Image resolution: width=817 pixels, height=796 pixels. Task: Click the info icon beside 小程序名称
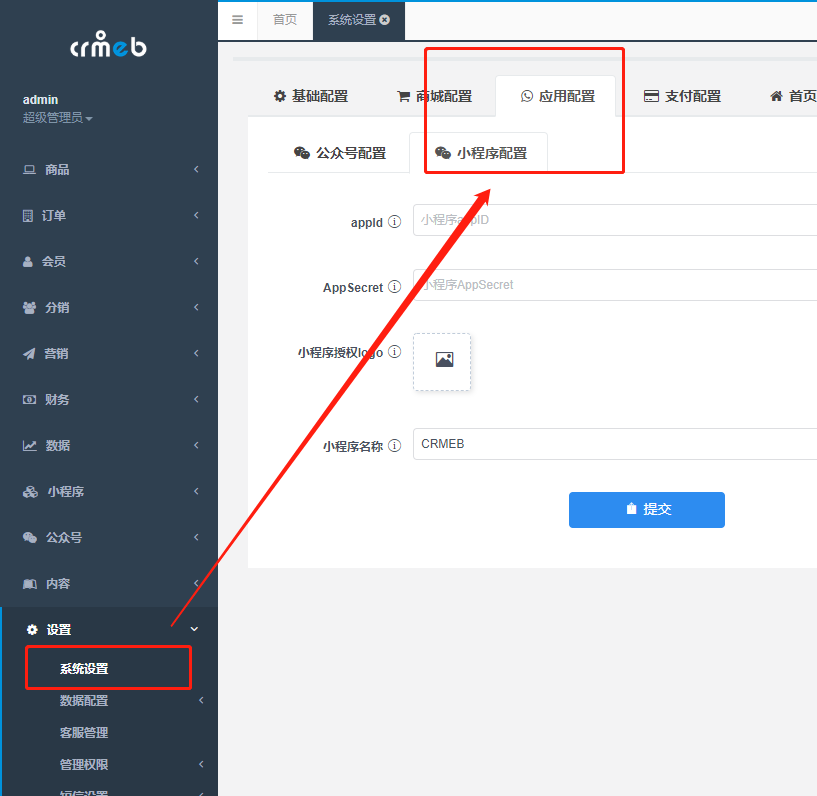click(x=396, y=446)
